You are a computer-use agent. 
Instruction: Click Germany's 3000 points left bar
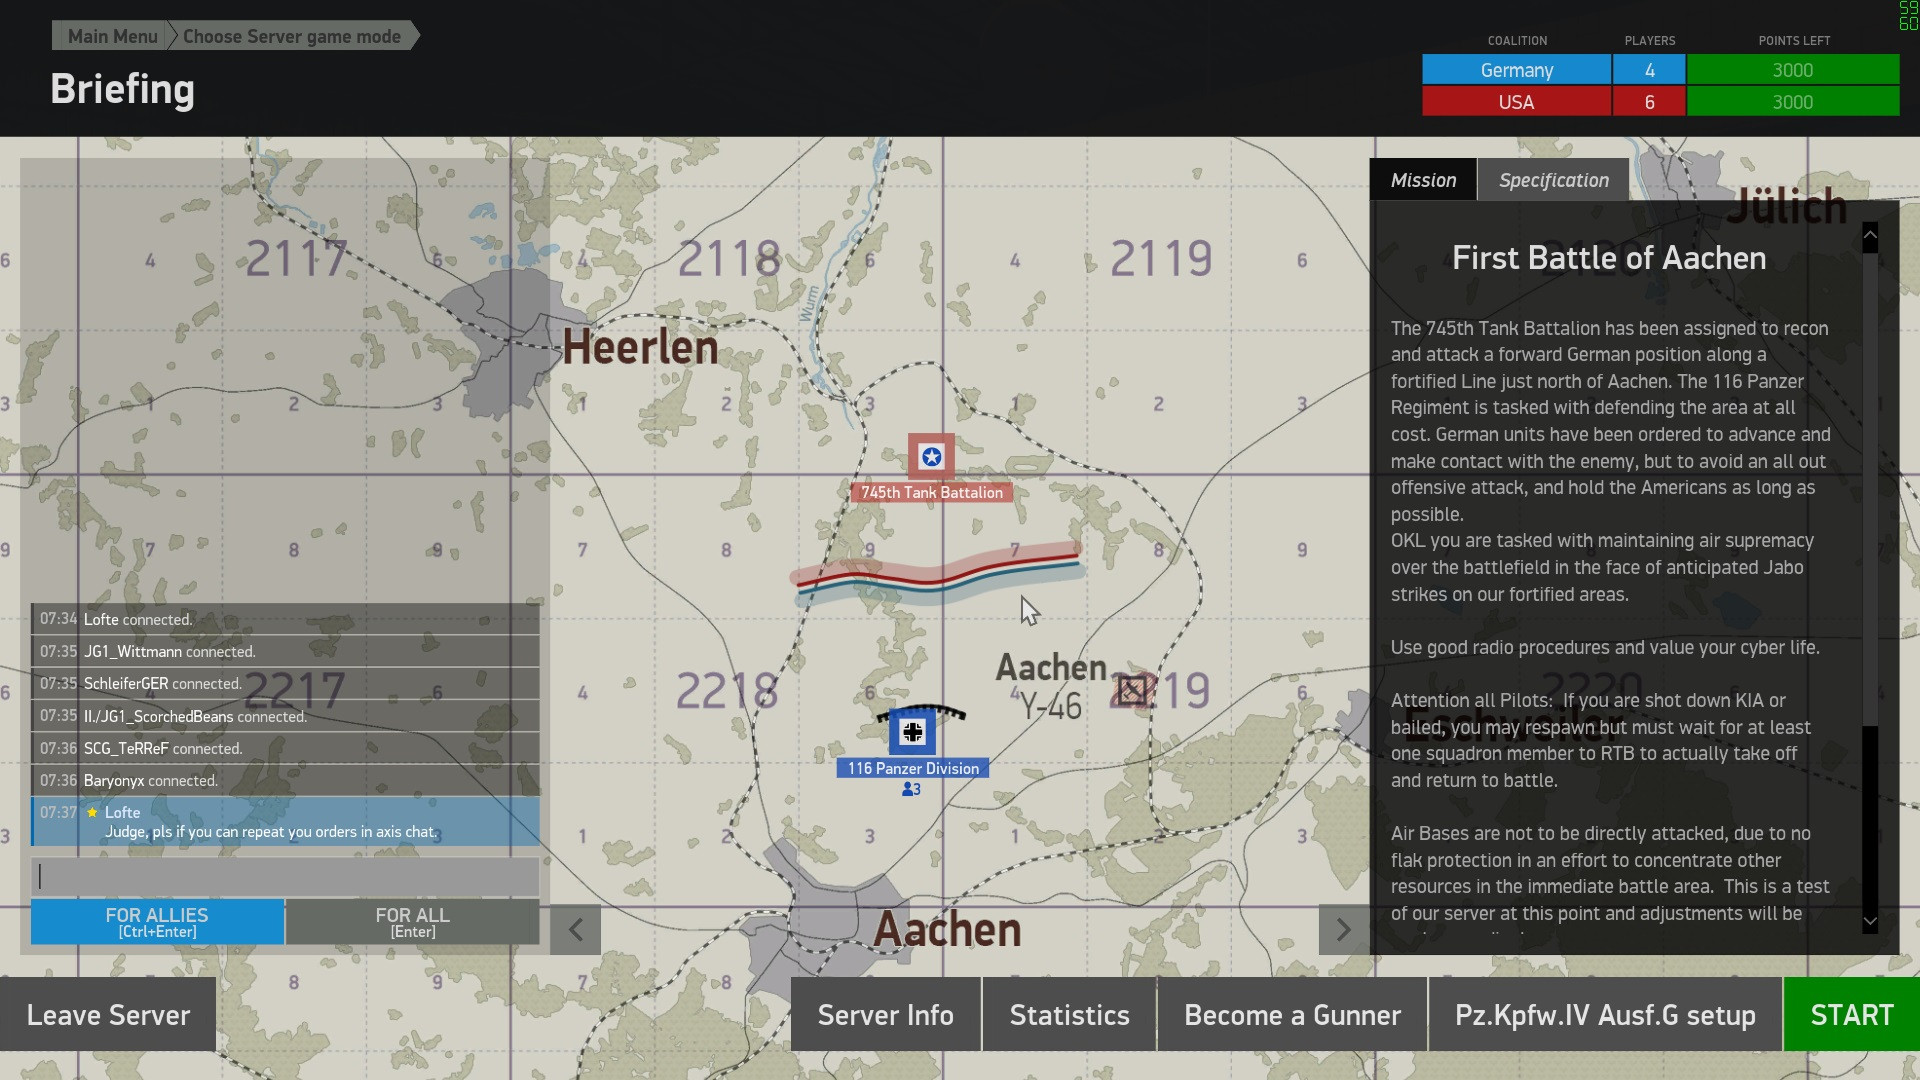[x=1793, y=70]
